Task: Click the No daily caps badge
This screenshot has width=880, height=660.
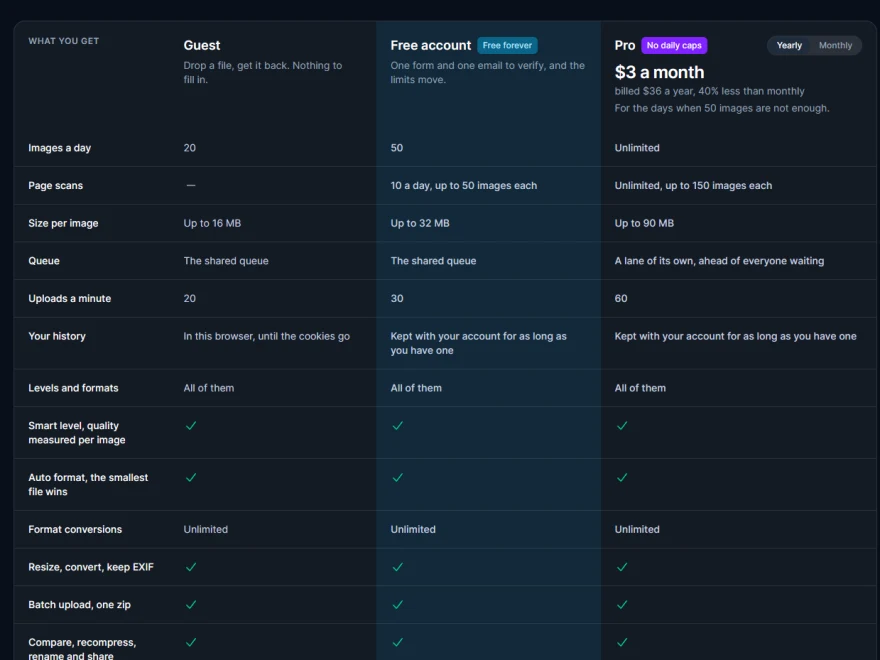Action: (673, 45)
